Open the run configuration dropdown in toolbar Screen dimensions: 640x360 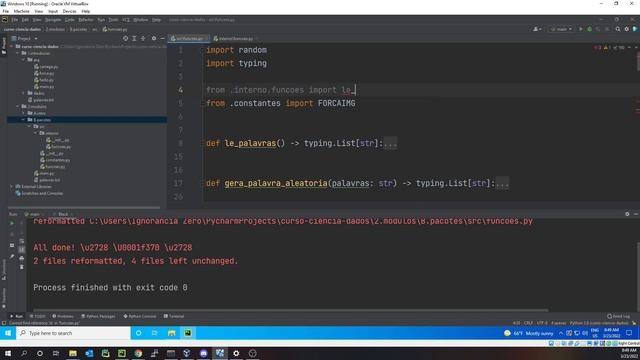click(562, 29)
